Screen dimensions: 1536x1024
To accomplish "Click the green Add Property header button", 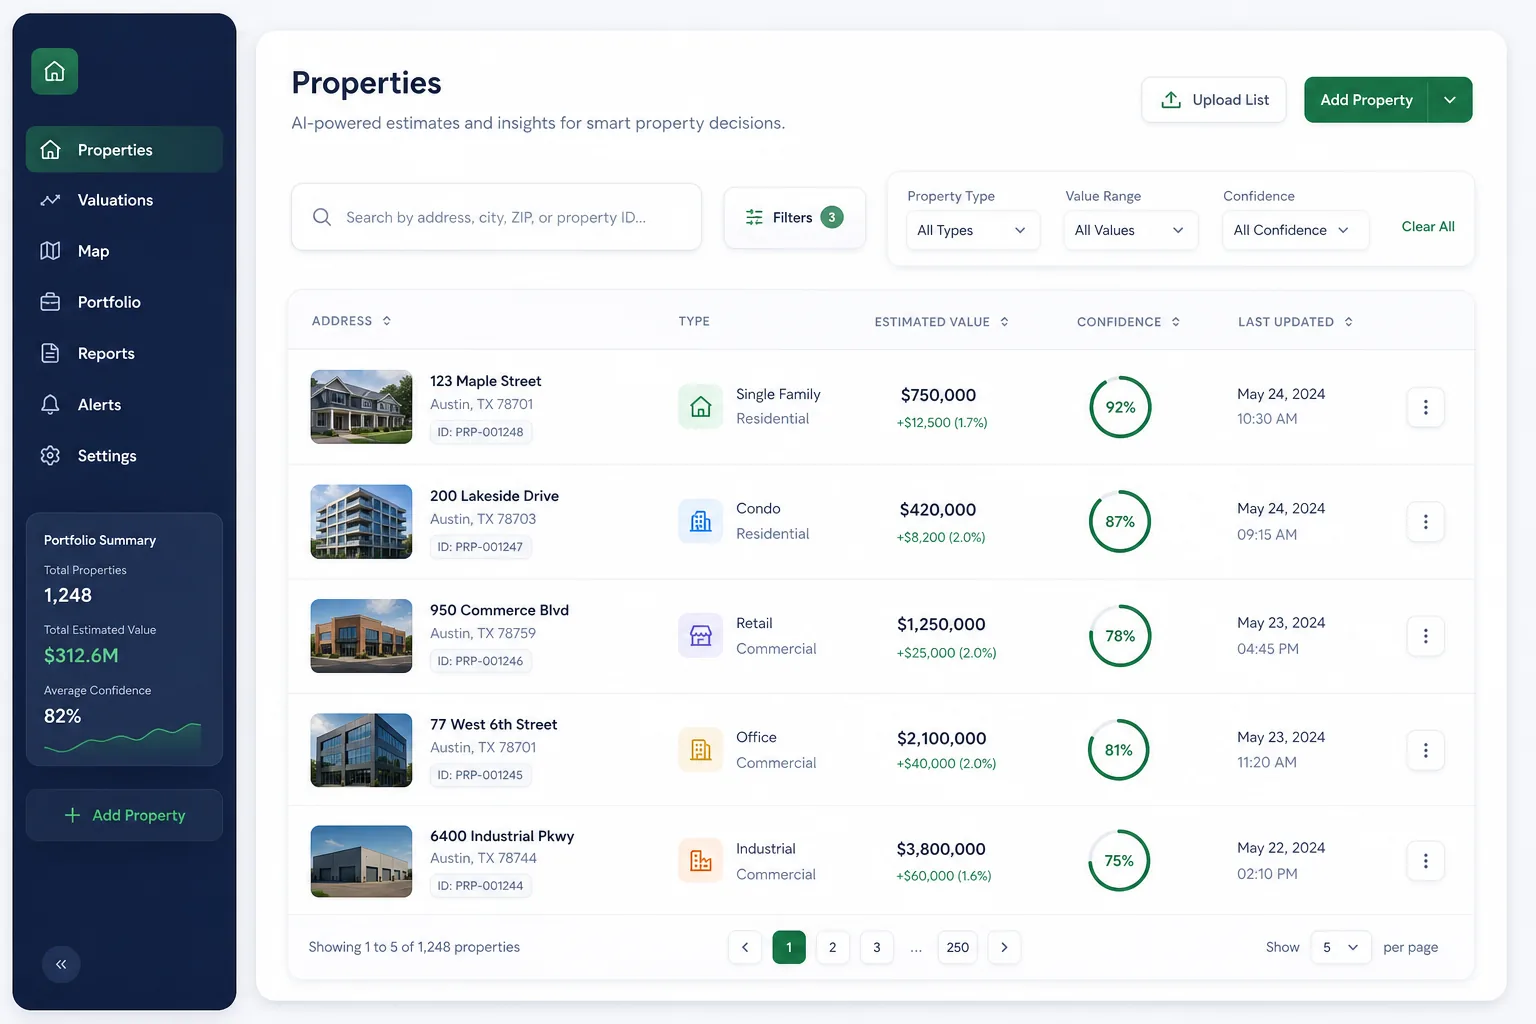I will 1366,100.
